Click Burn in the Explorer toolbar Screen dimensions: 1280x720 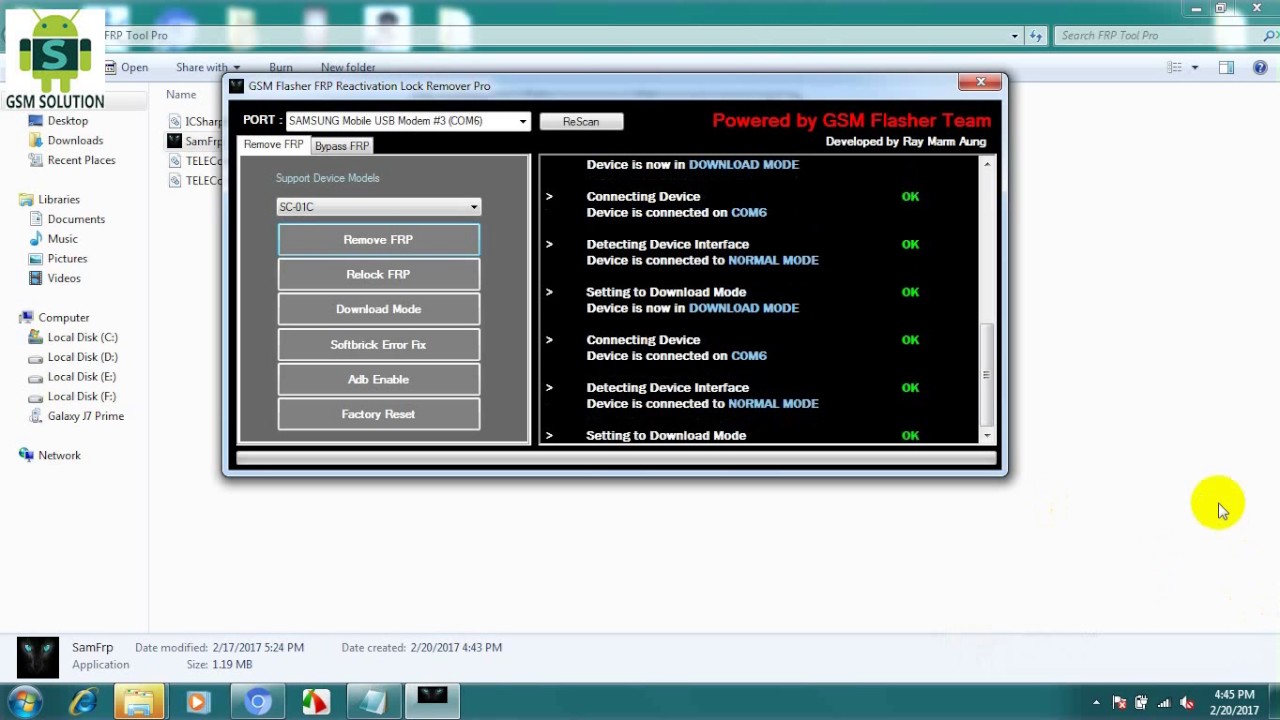click(x=280, y=68)
